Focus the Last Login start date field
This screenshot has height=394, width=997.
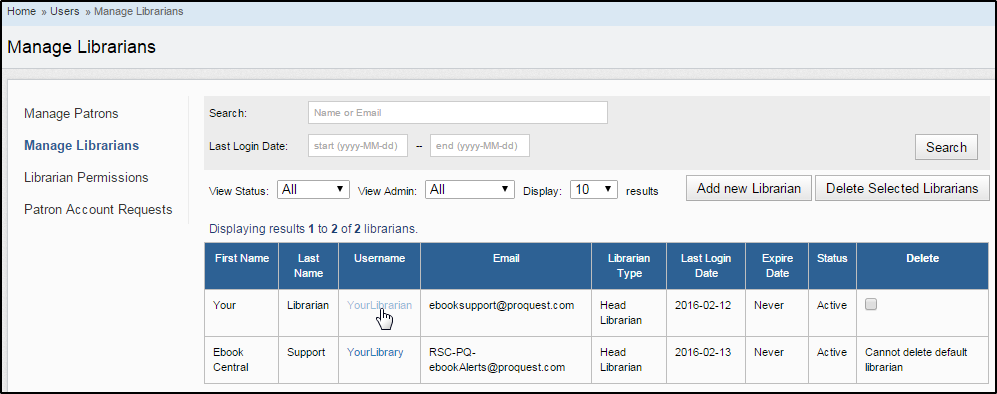coord(358,146)
